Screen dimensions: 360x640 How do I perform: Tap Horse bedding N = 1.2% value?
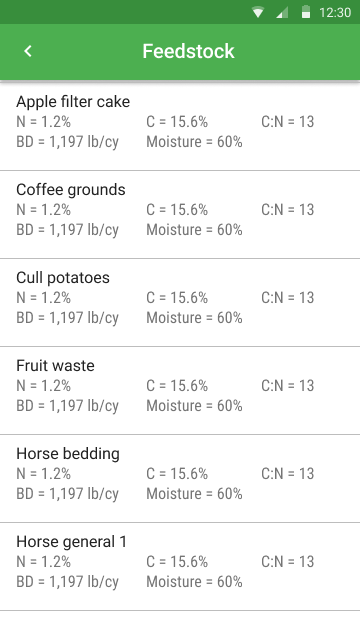(x=43, y=474)
